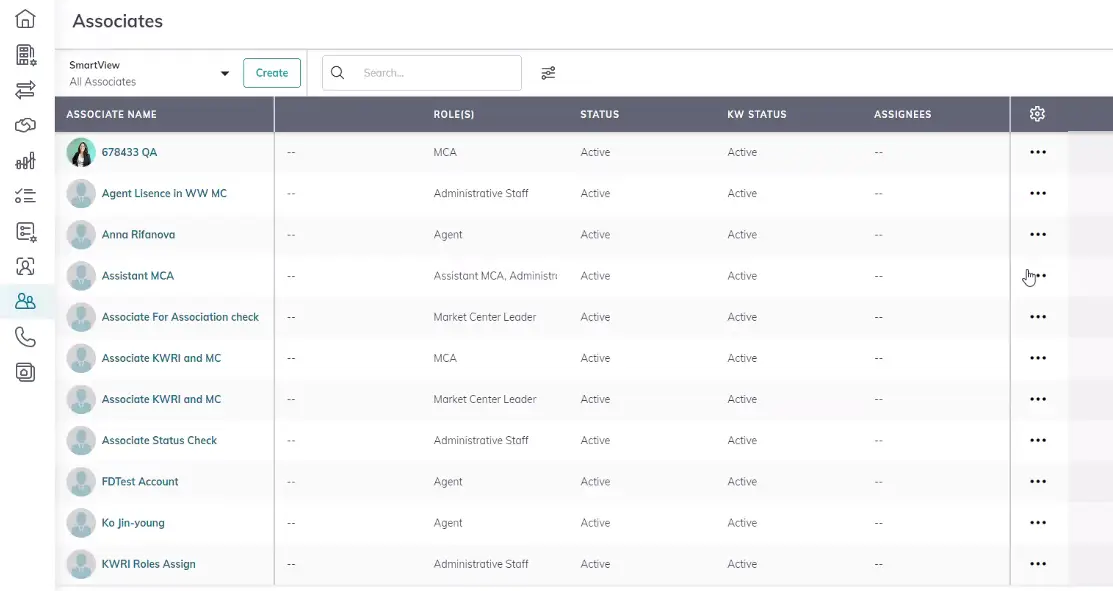This screenshot has height=591, width=1113.
Task: Sort by KW Status column header
Action: click(x=757, y=114)
